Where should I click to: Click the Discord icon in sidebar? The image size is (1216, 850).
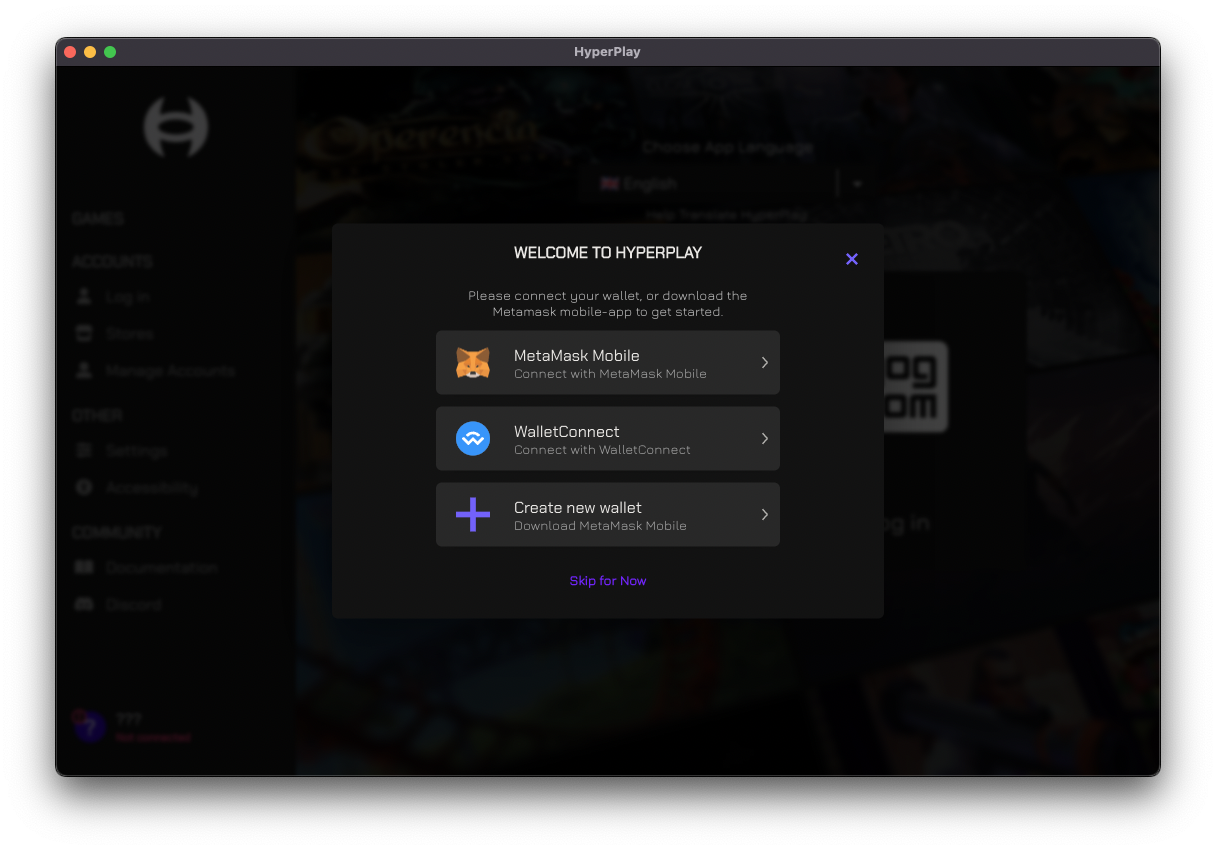85,604
